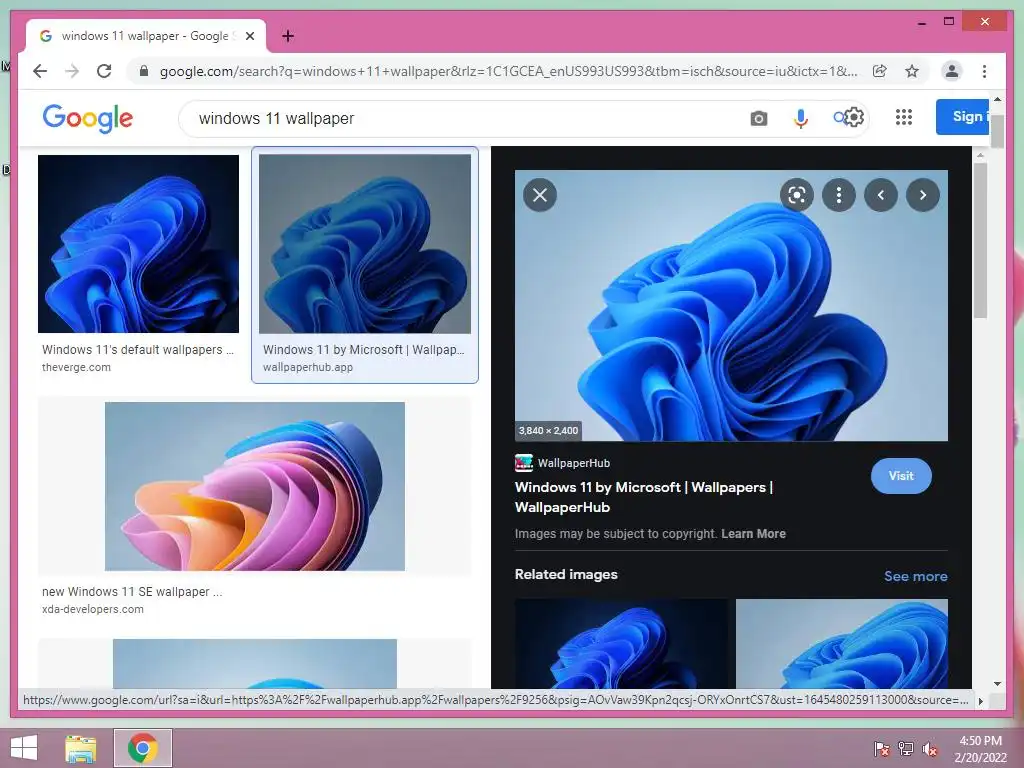
Task: Close the image preview panel with X
Action: pyautogui.click(x=540, y=195)
